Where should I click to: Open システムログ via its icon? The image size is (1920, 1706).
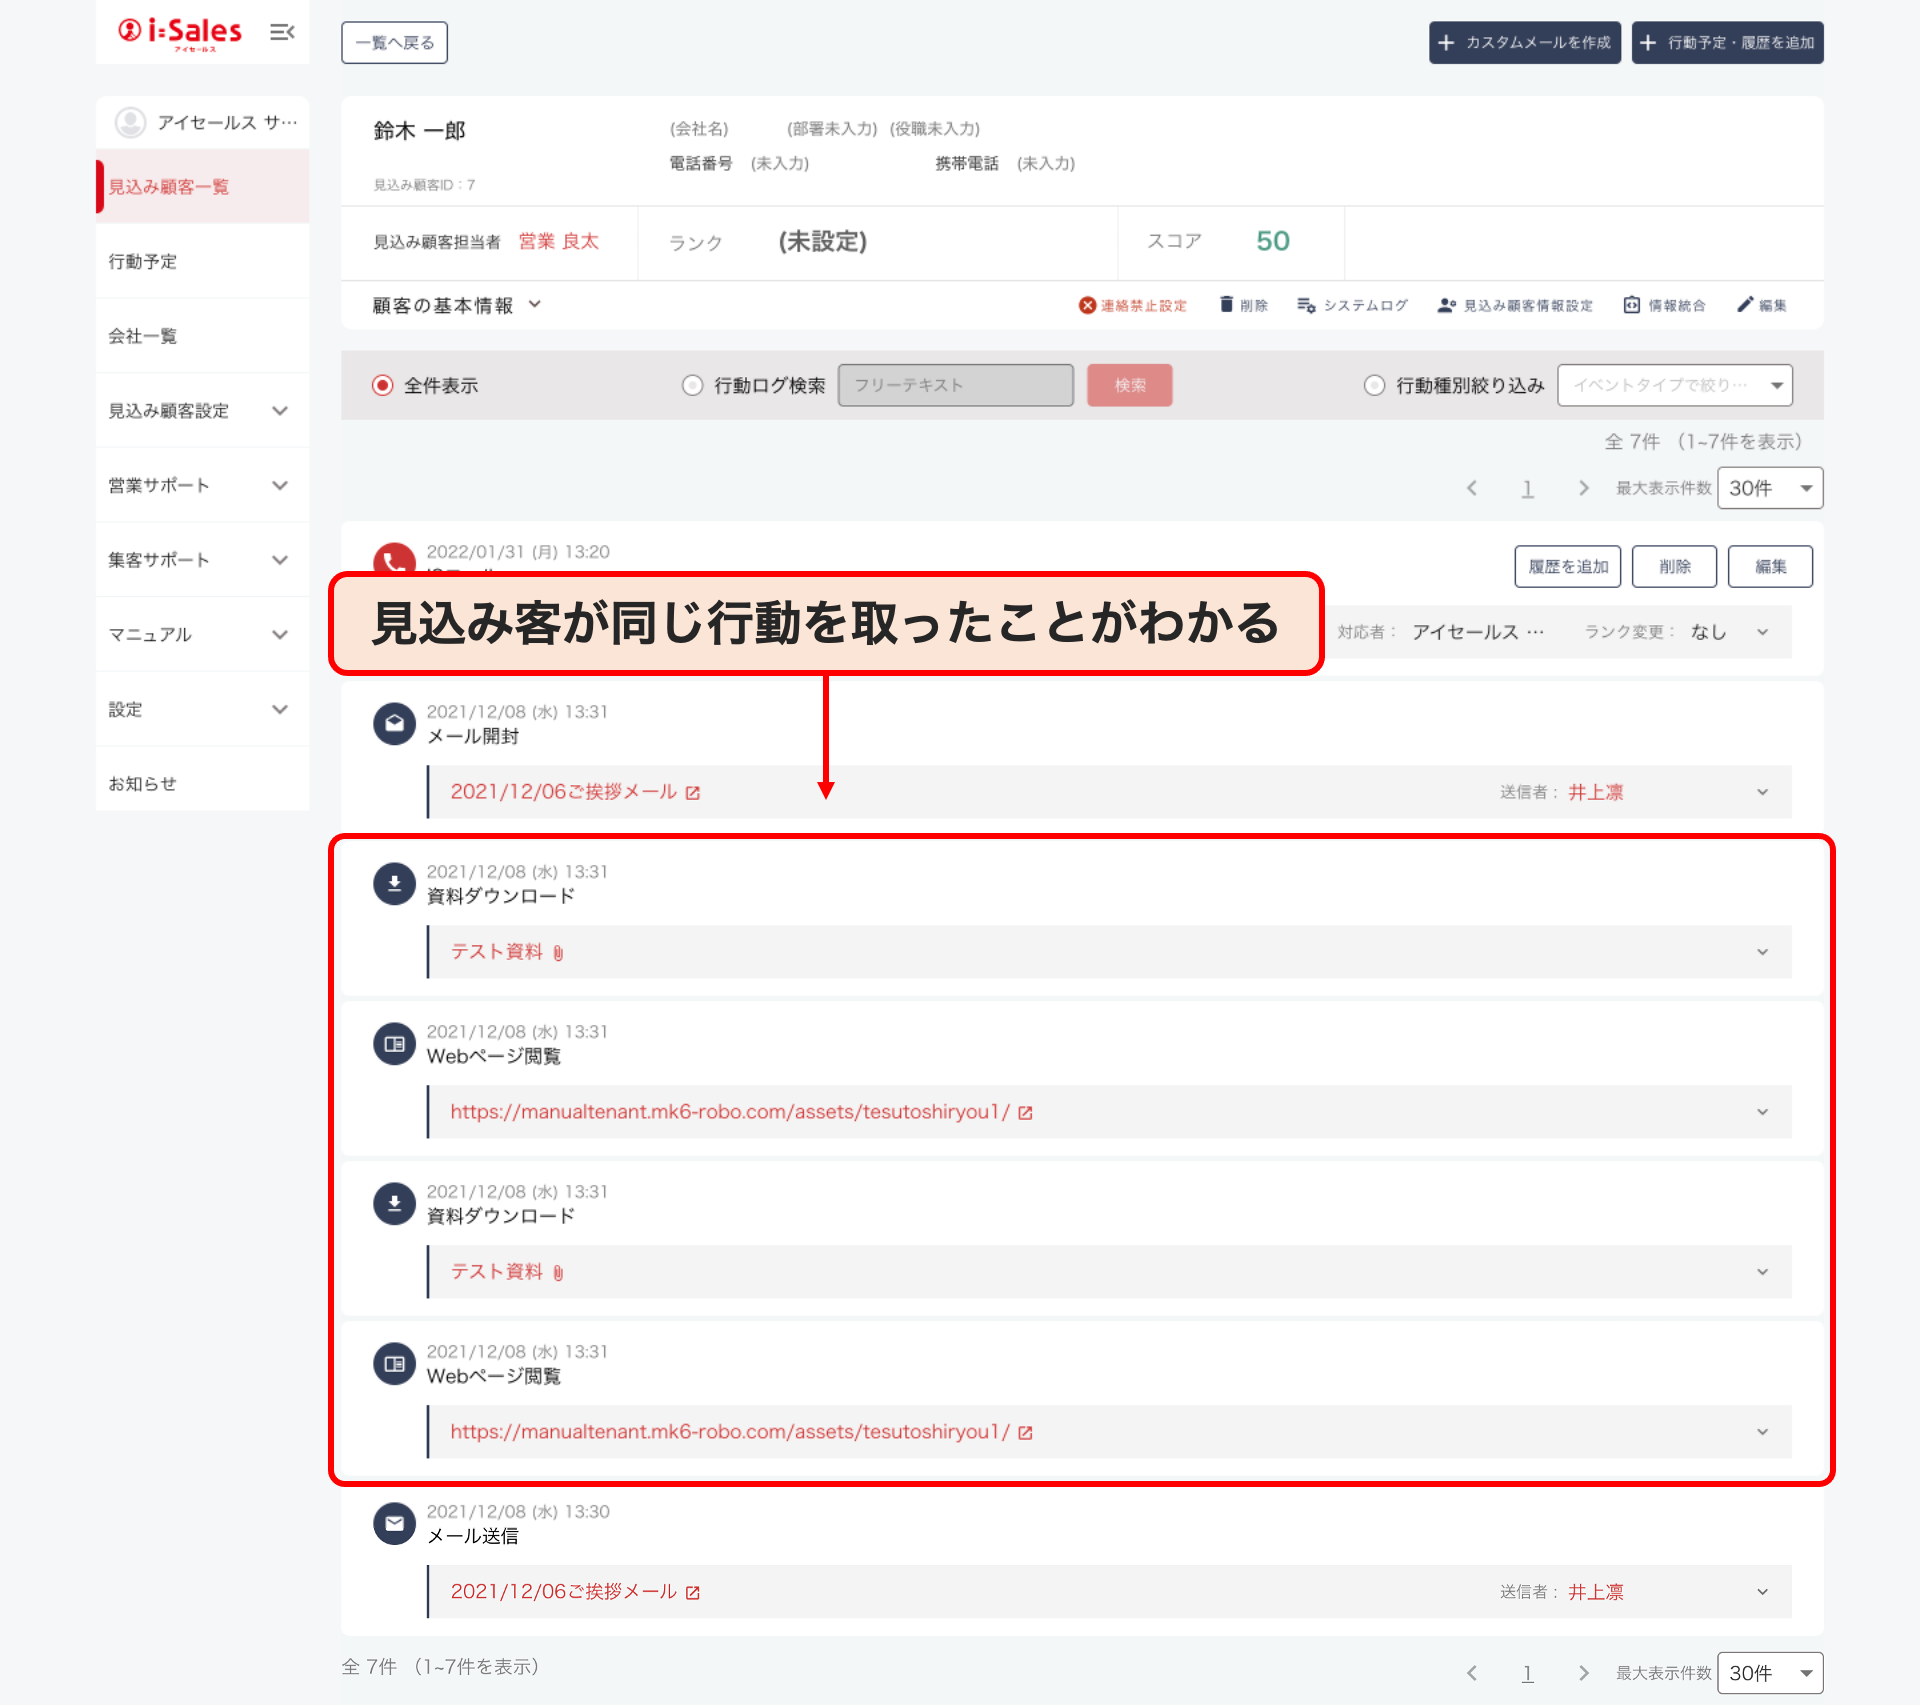point(1306,305)
